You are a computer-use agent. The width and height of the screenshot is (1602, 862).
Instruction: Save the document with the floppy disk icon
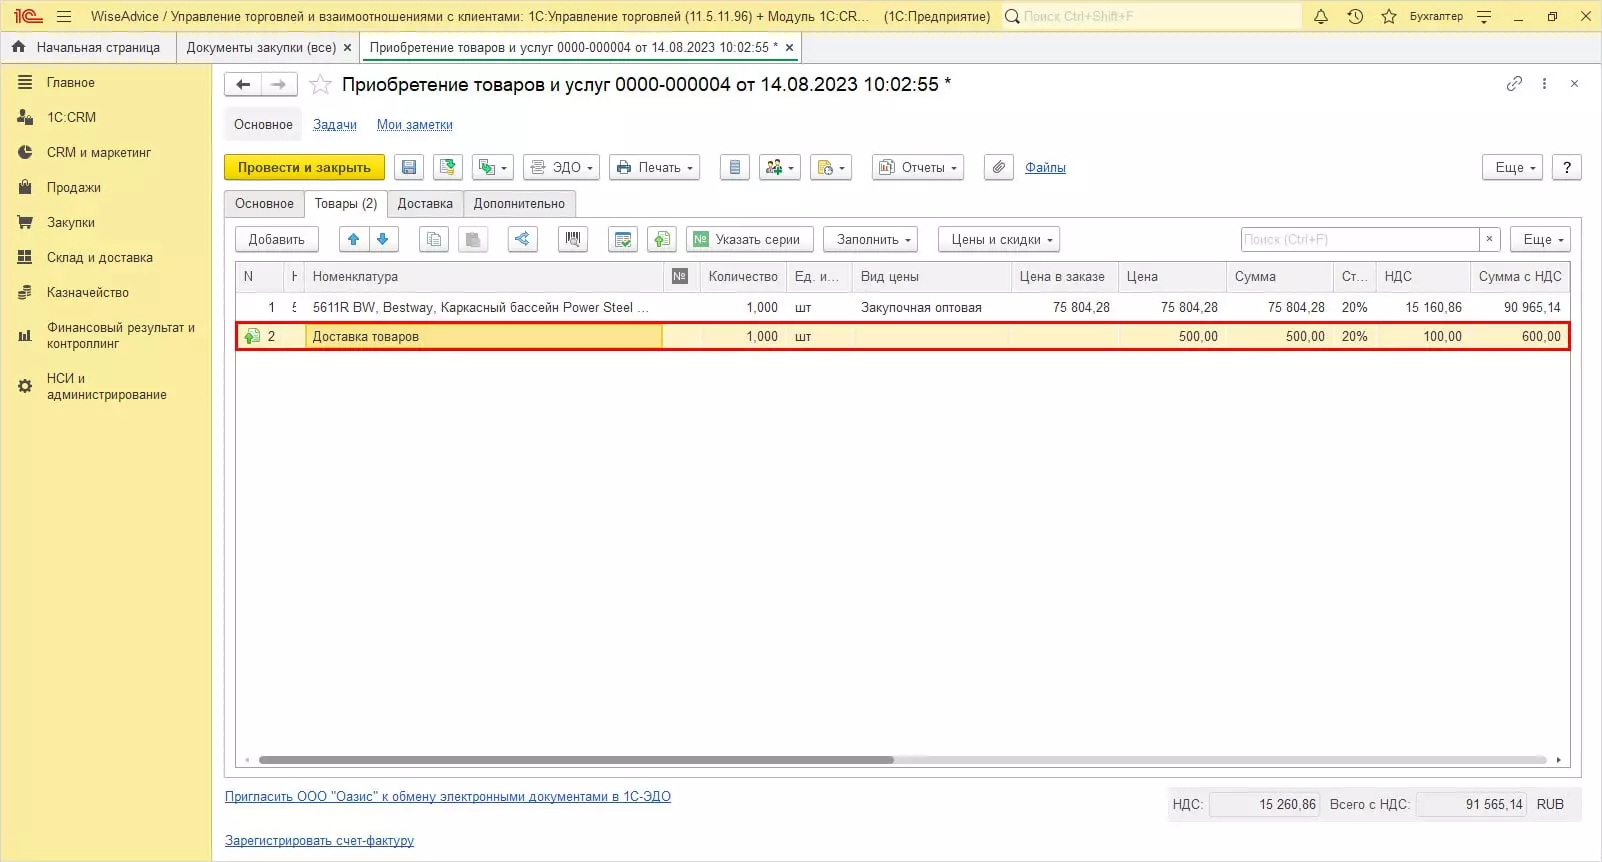pyautogui.click(x=408, y=167)
